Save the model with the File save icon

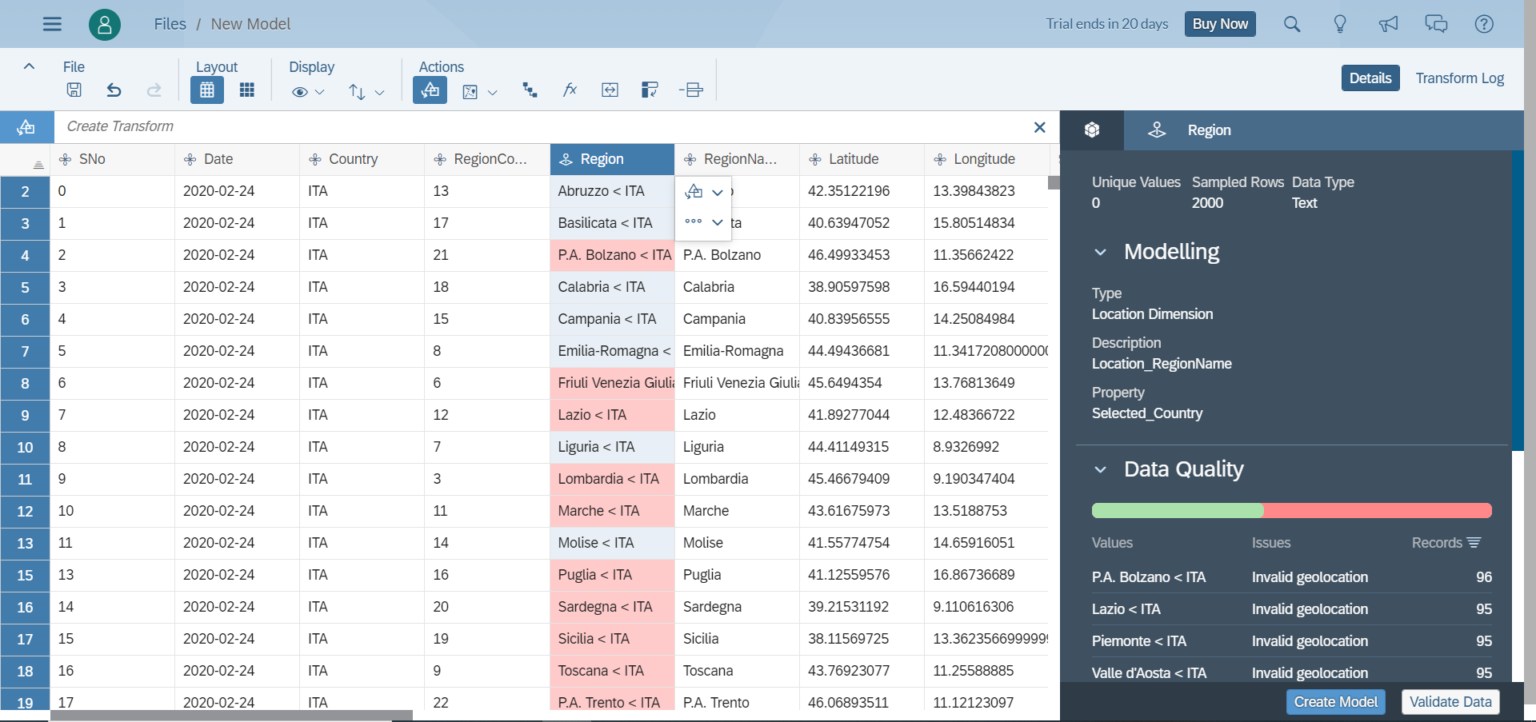(x=74, y=90)
